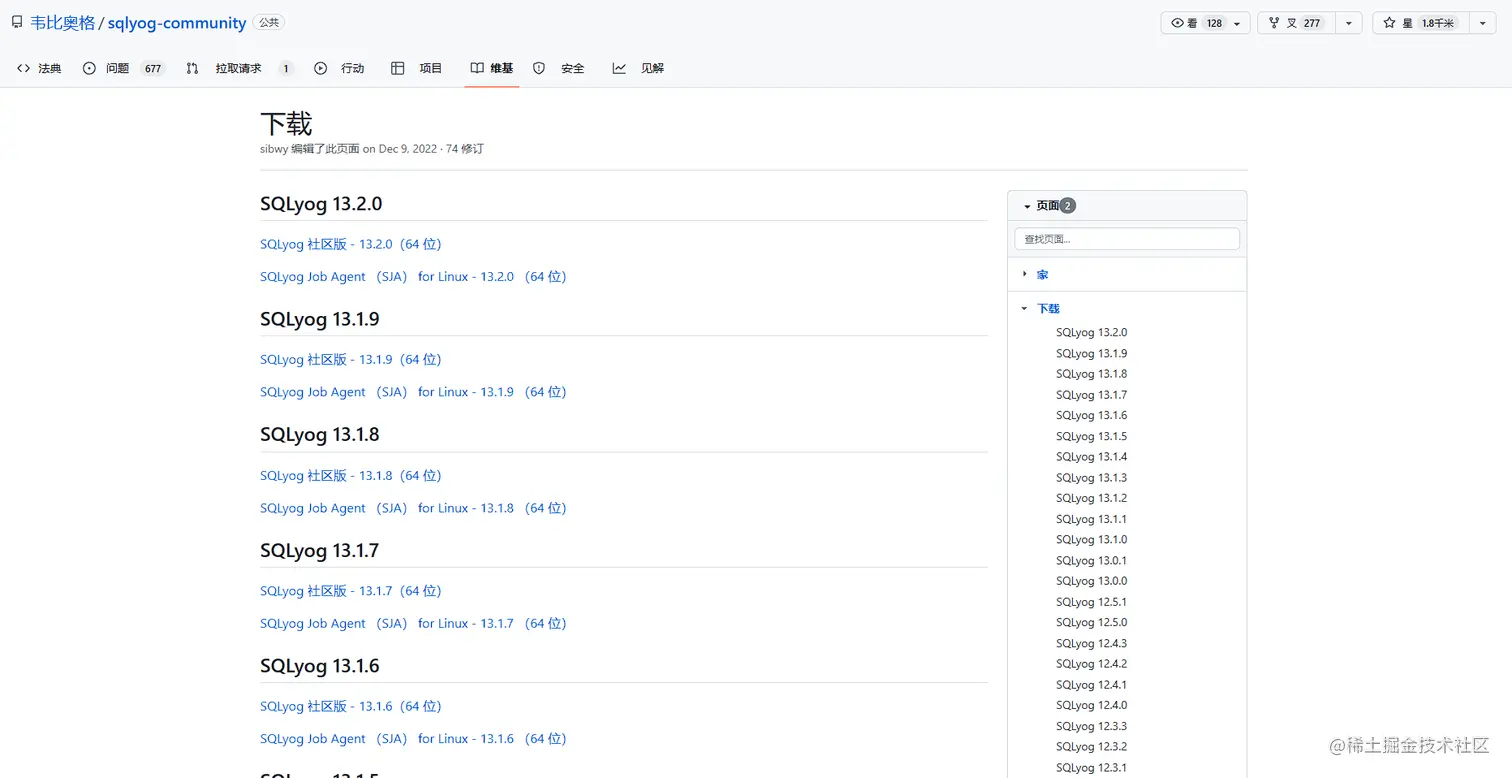Jump to SQLyog 13.1.3 in sidebar
The width and height of the screenshot is (1512, 778).
coord(1091,478)
